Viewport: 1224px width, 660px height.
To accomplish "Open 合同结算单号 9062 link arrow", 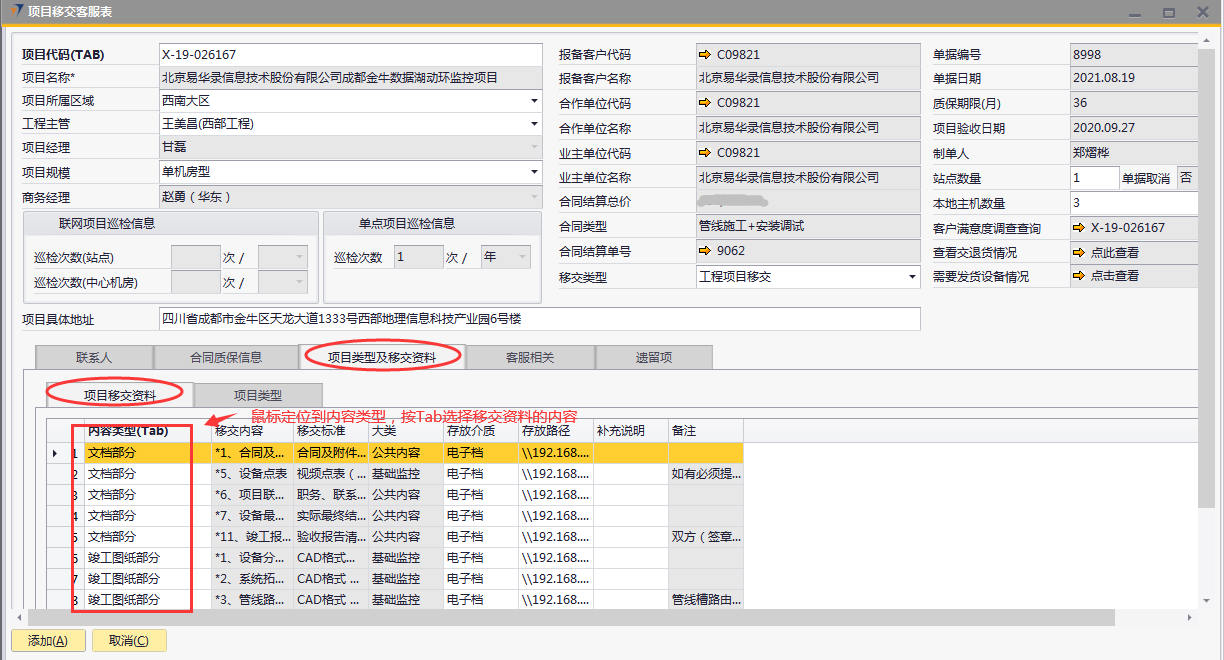I will (x=705, y=251).
